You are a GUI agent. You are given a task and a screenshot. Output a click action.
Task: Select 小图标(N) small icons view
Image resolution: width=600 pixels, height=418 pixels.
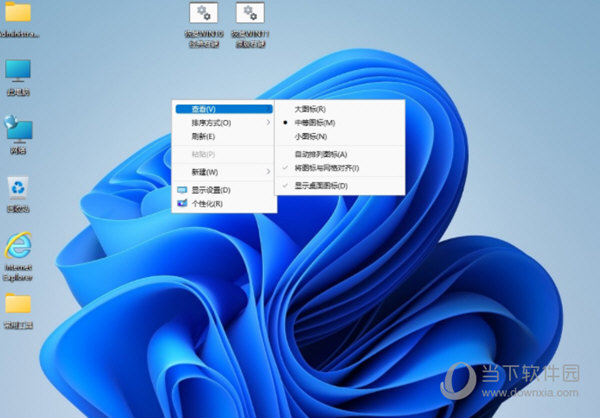pyautogui.click(x=339, y=137)
